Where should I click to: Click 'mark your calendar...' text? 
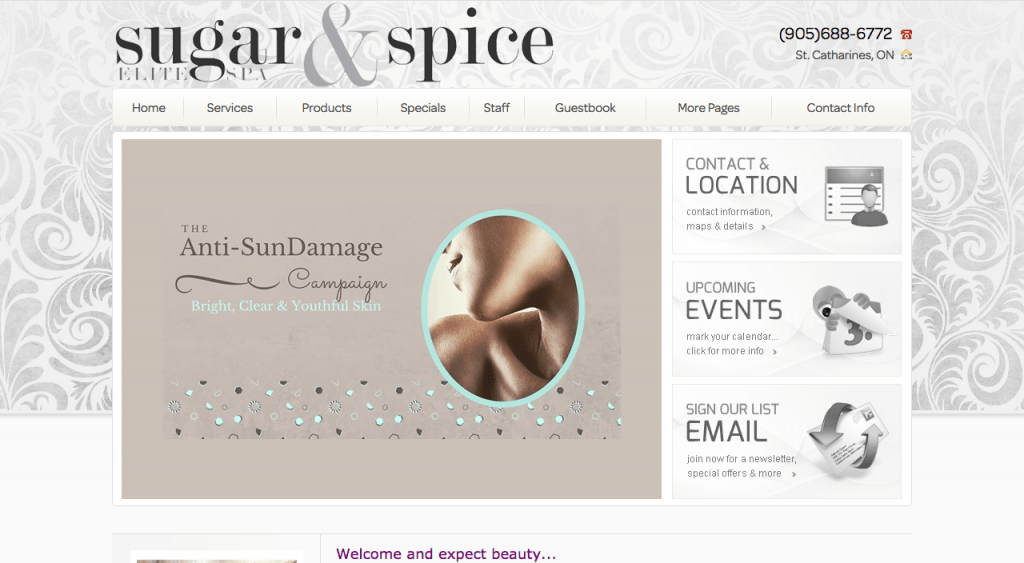coord(732,336)
